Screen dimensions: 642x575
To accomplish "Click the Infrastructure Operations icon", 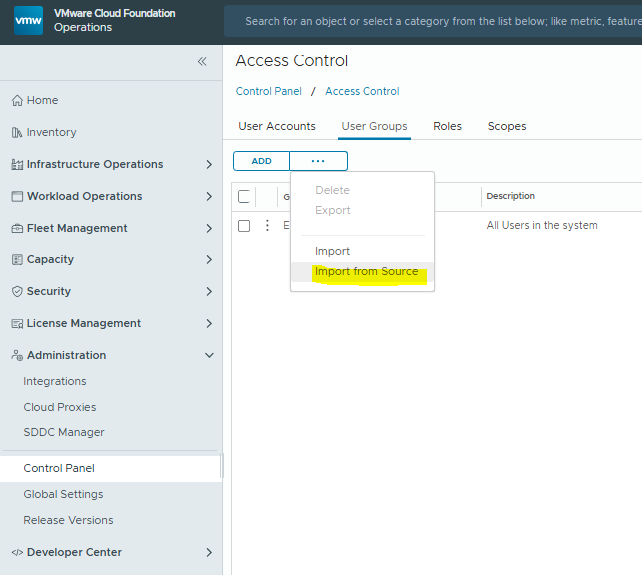I will [17, 165].
